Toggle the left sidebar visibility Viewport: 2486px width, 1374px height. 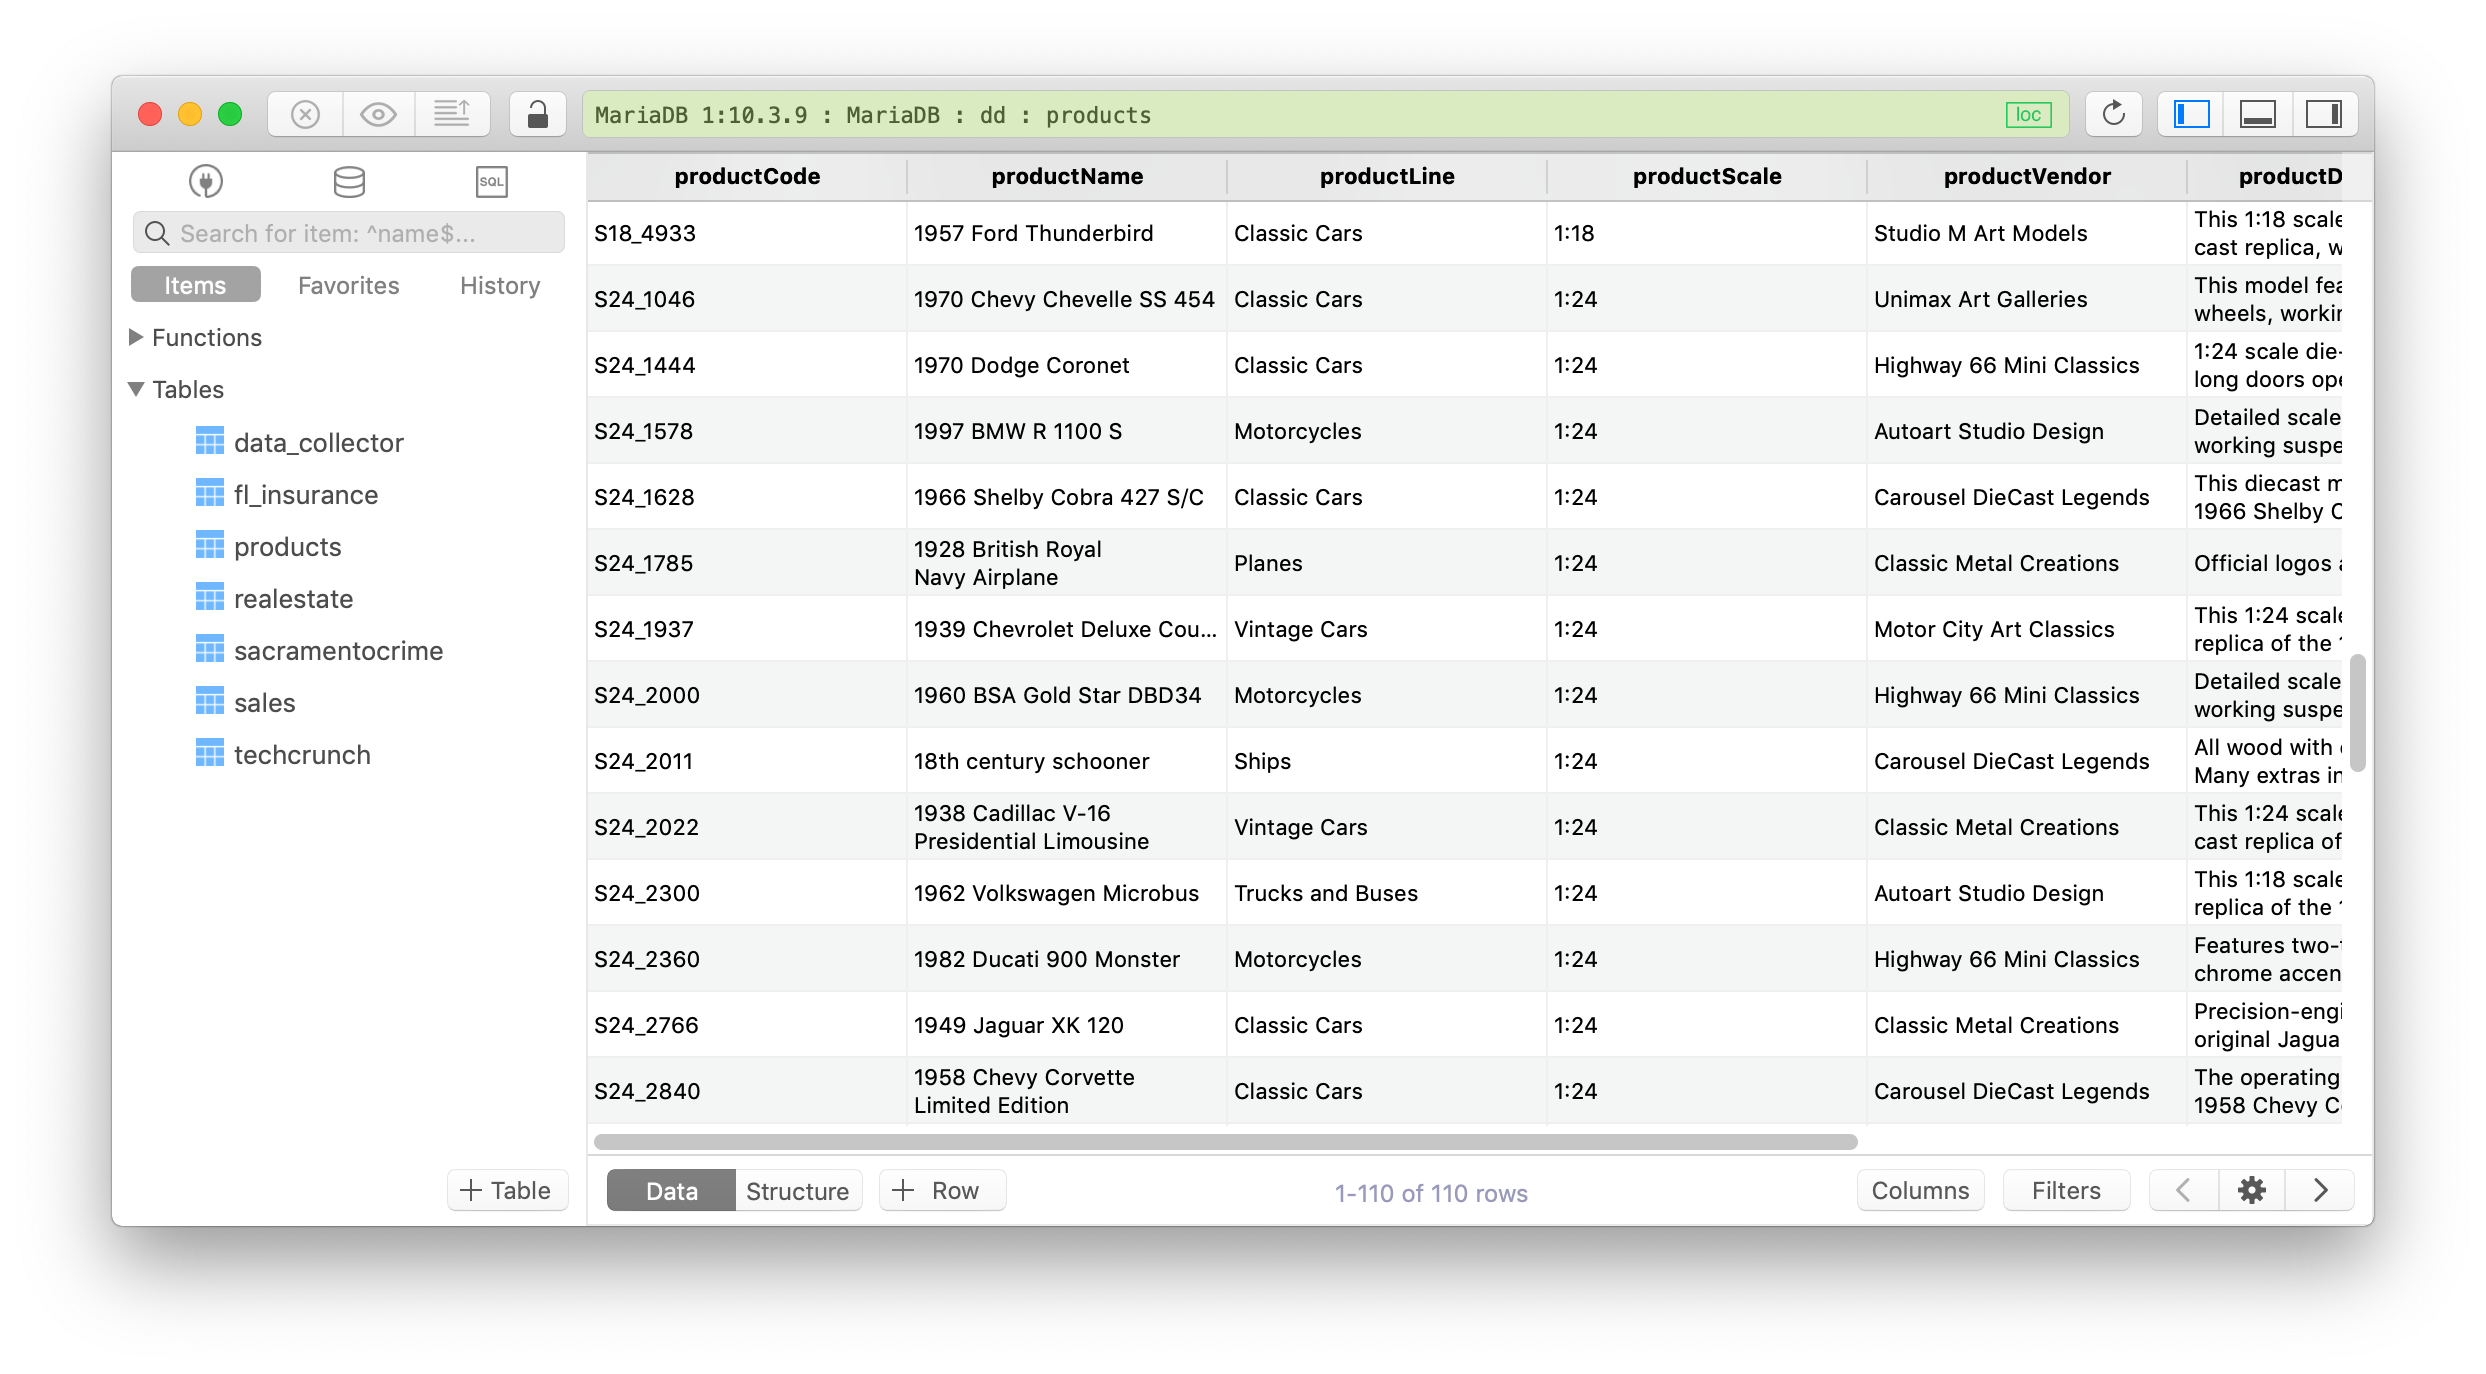click(2189, 113)
